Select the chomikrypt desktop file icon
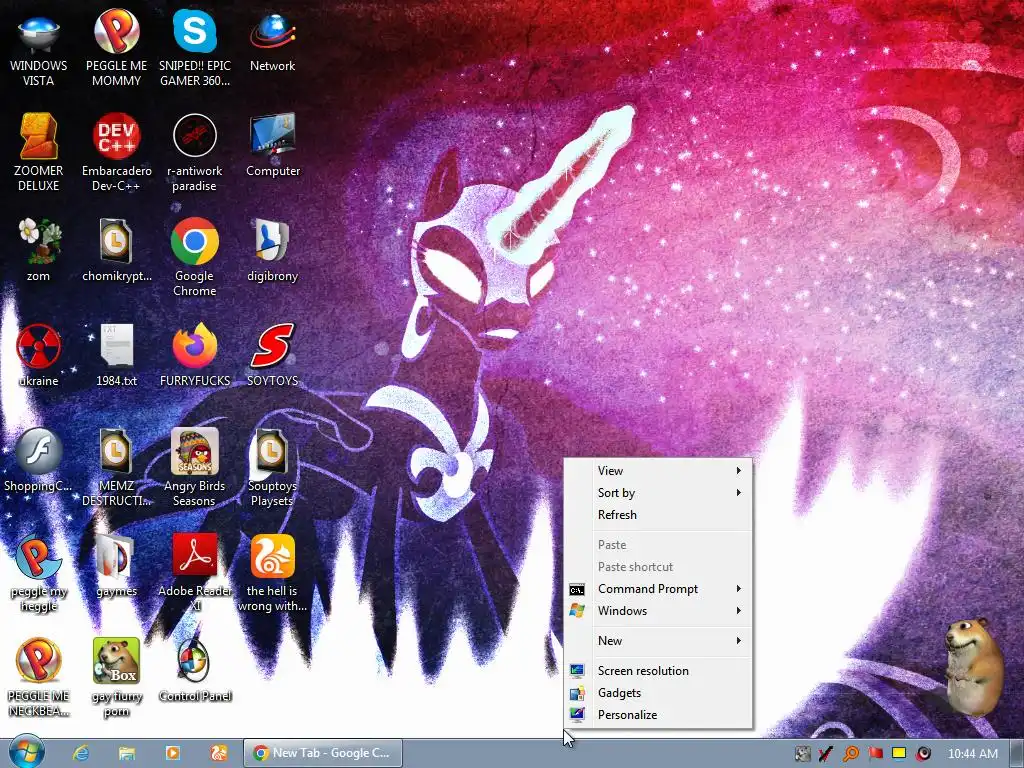 [116, 251]
